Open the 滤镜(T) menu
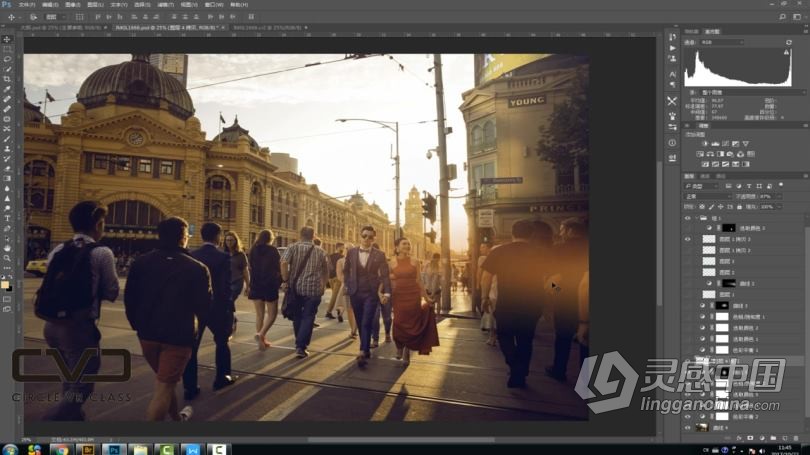The image size is (810, 455). [x=166, y=5]
